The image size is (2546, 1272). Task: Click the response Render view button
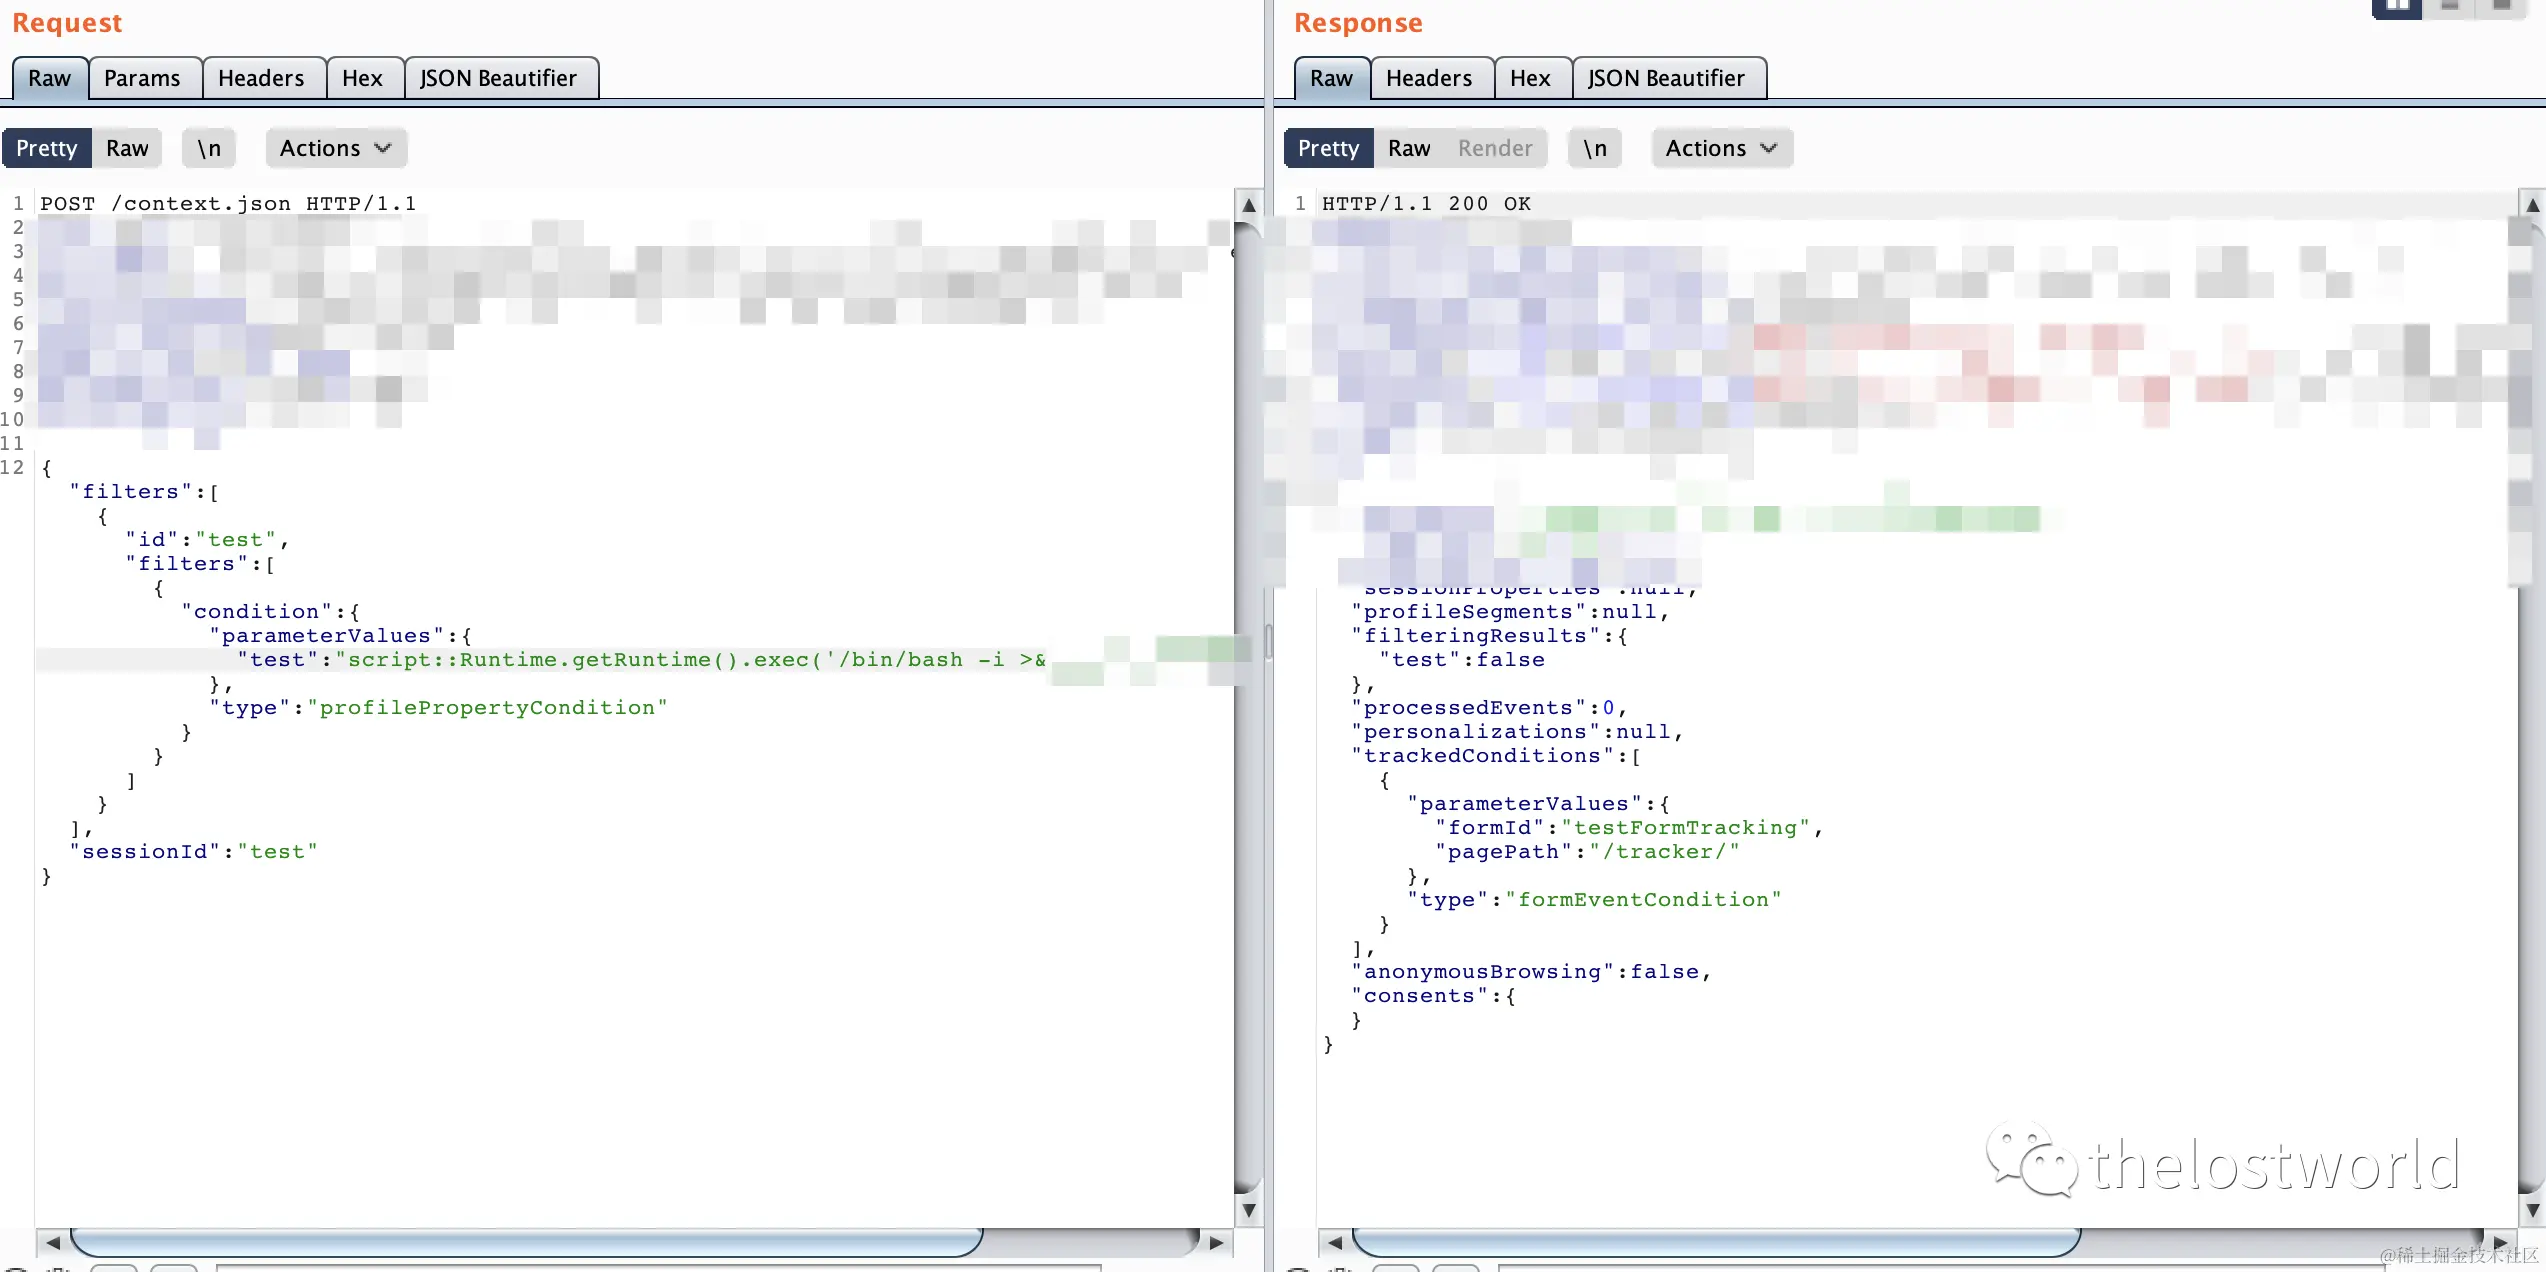point(1495,148)
